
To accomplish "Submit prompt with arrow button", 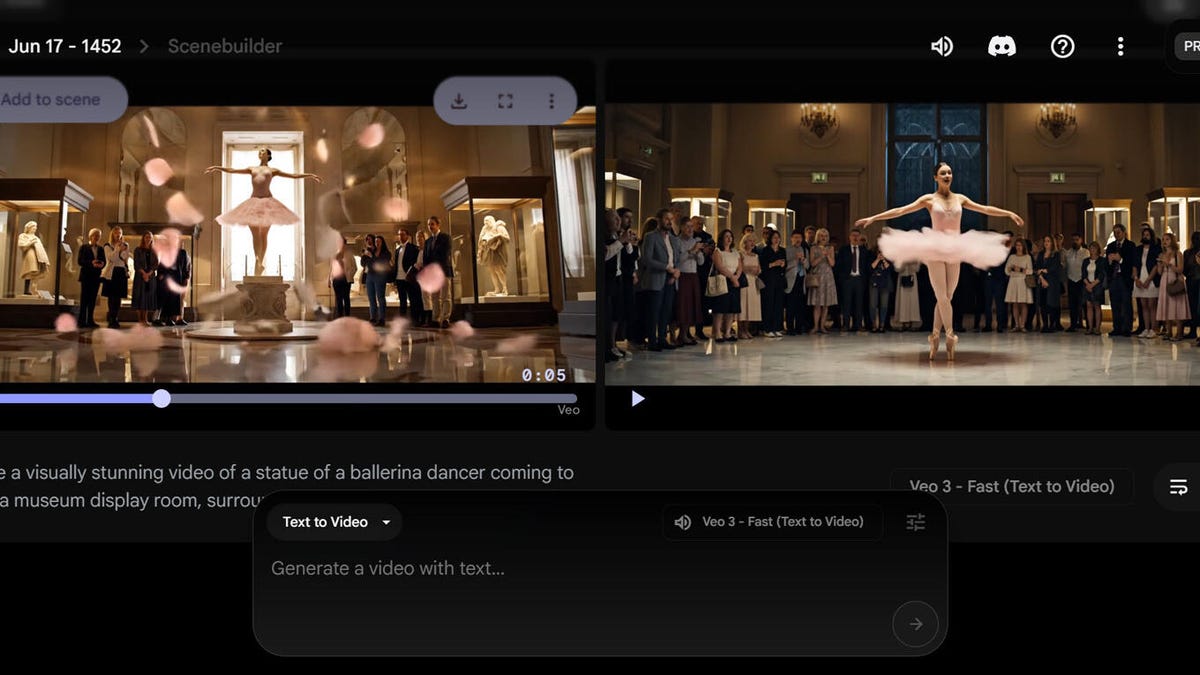I will [915, 624].
